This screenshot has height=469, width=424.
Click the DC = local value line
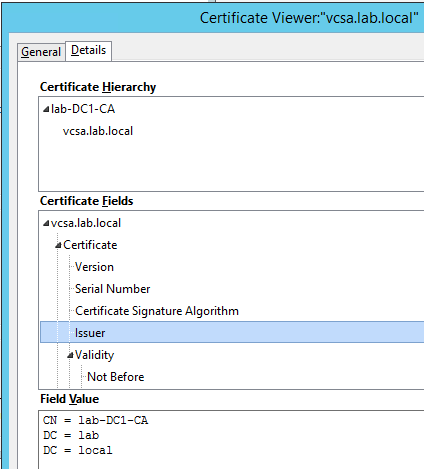pyautogui.click(x=78, y=450)
